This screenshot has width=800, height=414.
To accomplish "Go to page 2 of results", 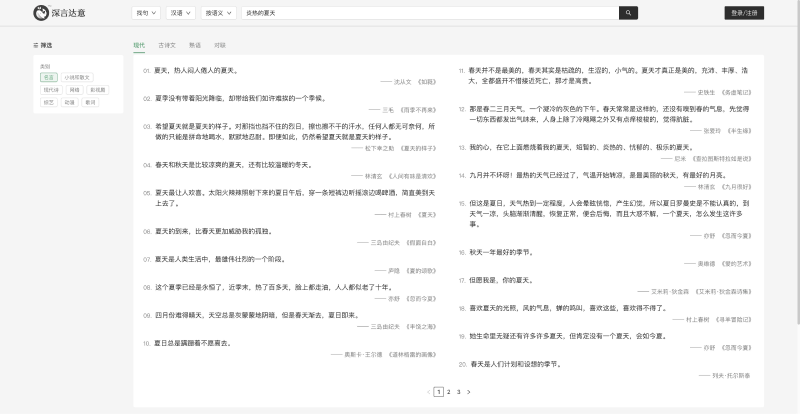I will 448,392.
